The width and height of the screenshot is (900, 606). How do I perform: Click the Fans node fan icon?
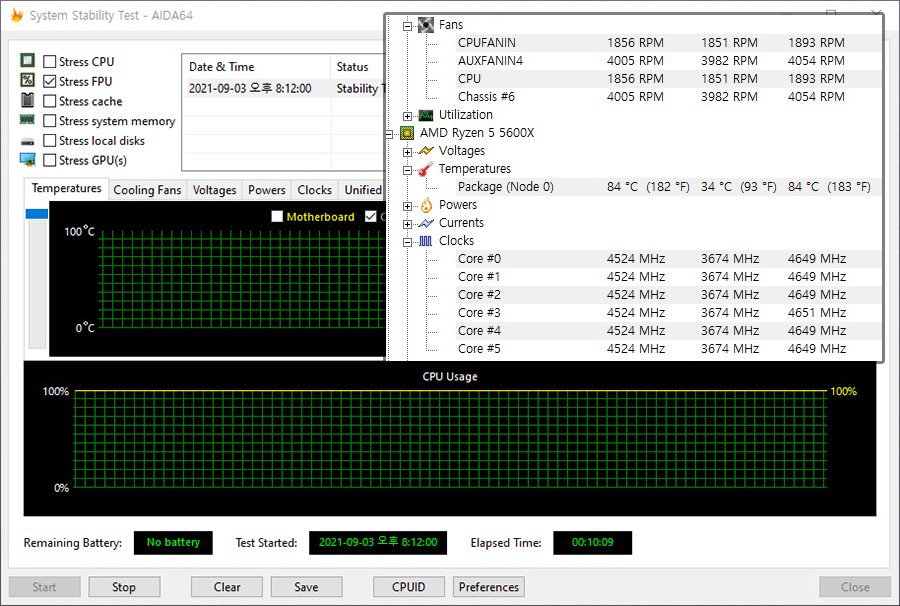coord(426,25)
